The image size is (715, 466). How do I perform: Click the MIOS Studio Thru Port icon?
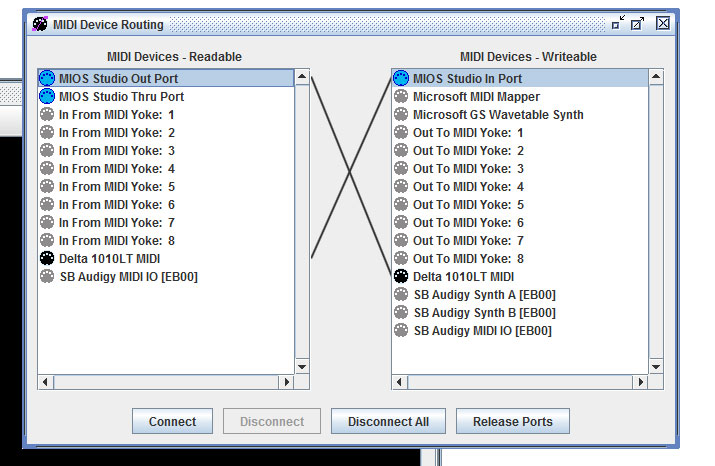pyautogui.click(x=46, y=96)
